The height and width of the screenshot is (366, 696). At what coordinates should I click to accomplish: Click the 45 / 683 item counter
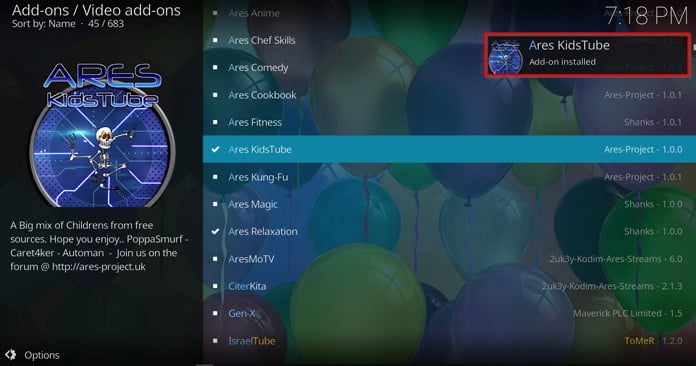(106, 24)
